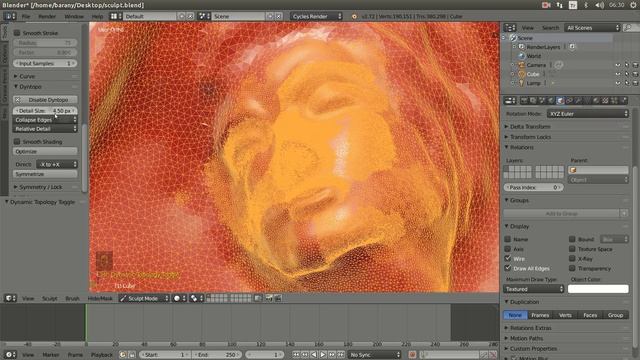Open viewport shading mode selector
The image size is (640, 360).
(180, 298)
